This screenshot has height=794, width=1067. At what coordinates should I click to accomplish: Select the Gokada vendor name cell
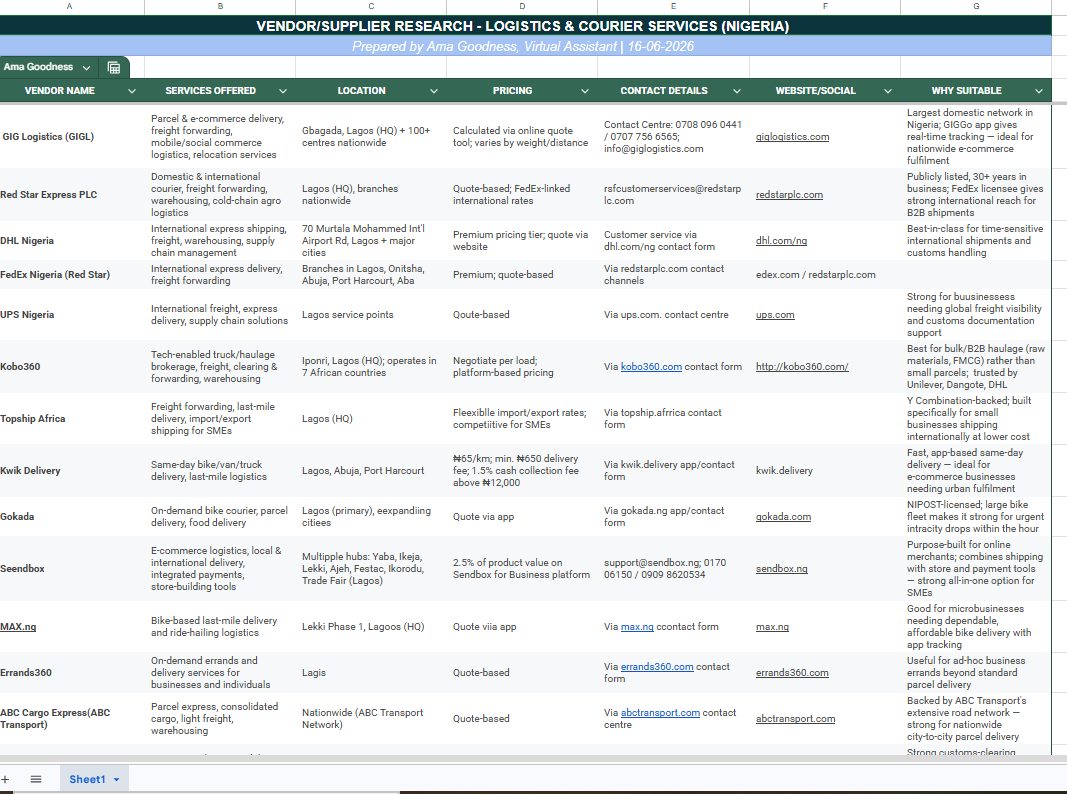[72, 517]
